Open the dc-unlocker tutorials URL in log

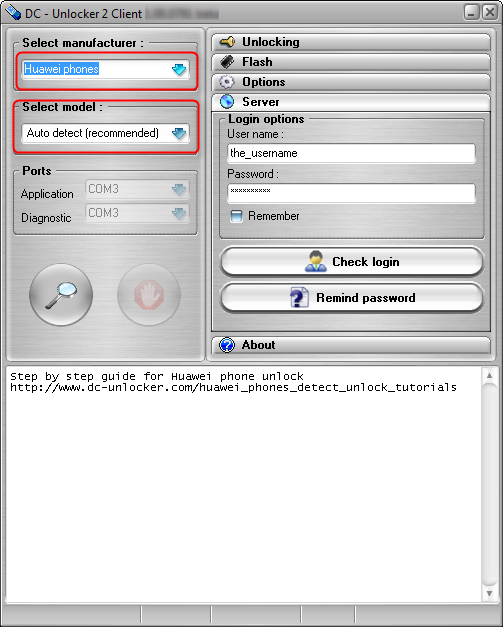[x=234, y=387]
